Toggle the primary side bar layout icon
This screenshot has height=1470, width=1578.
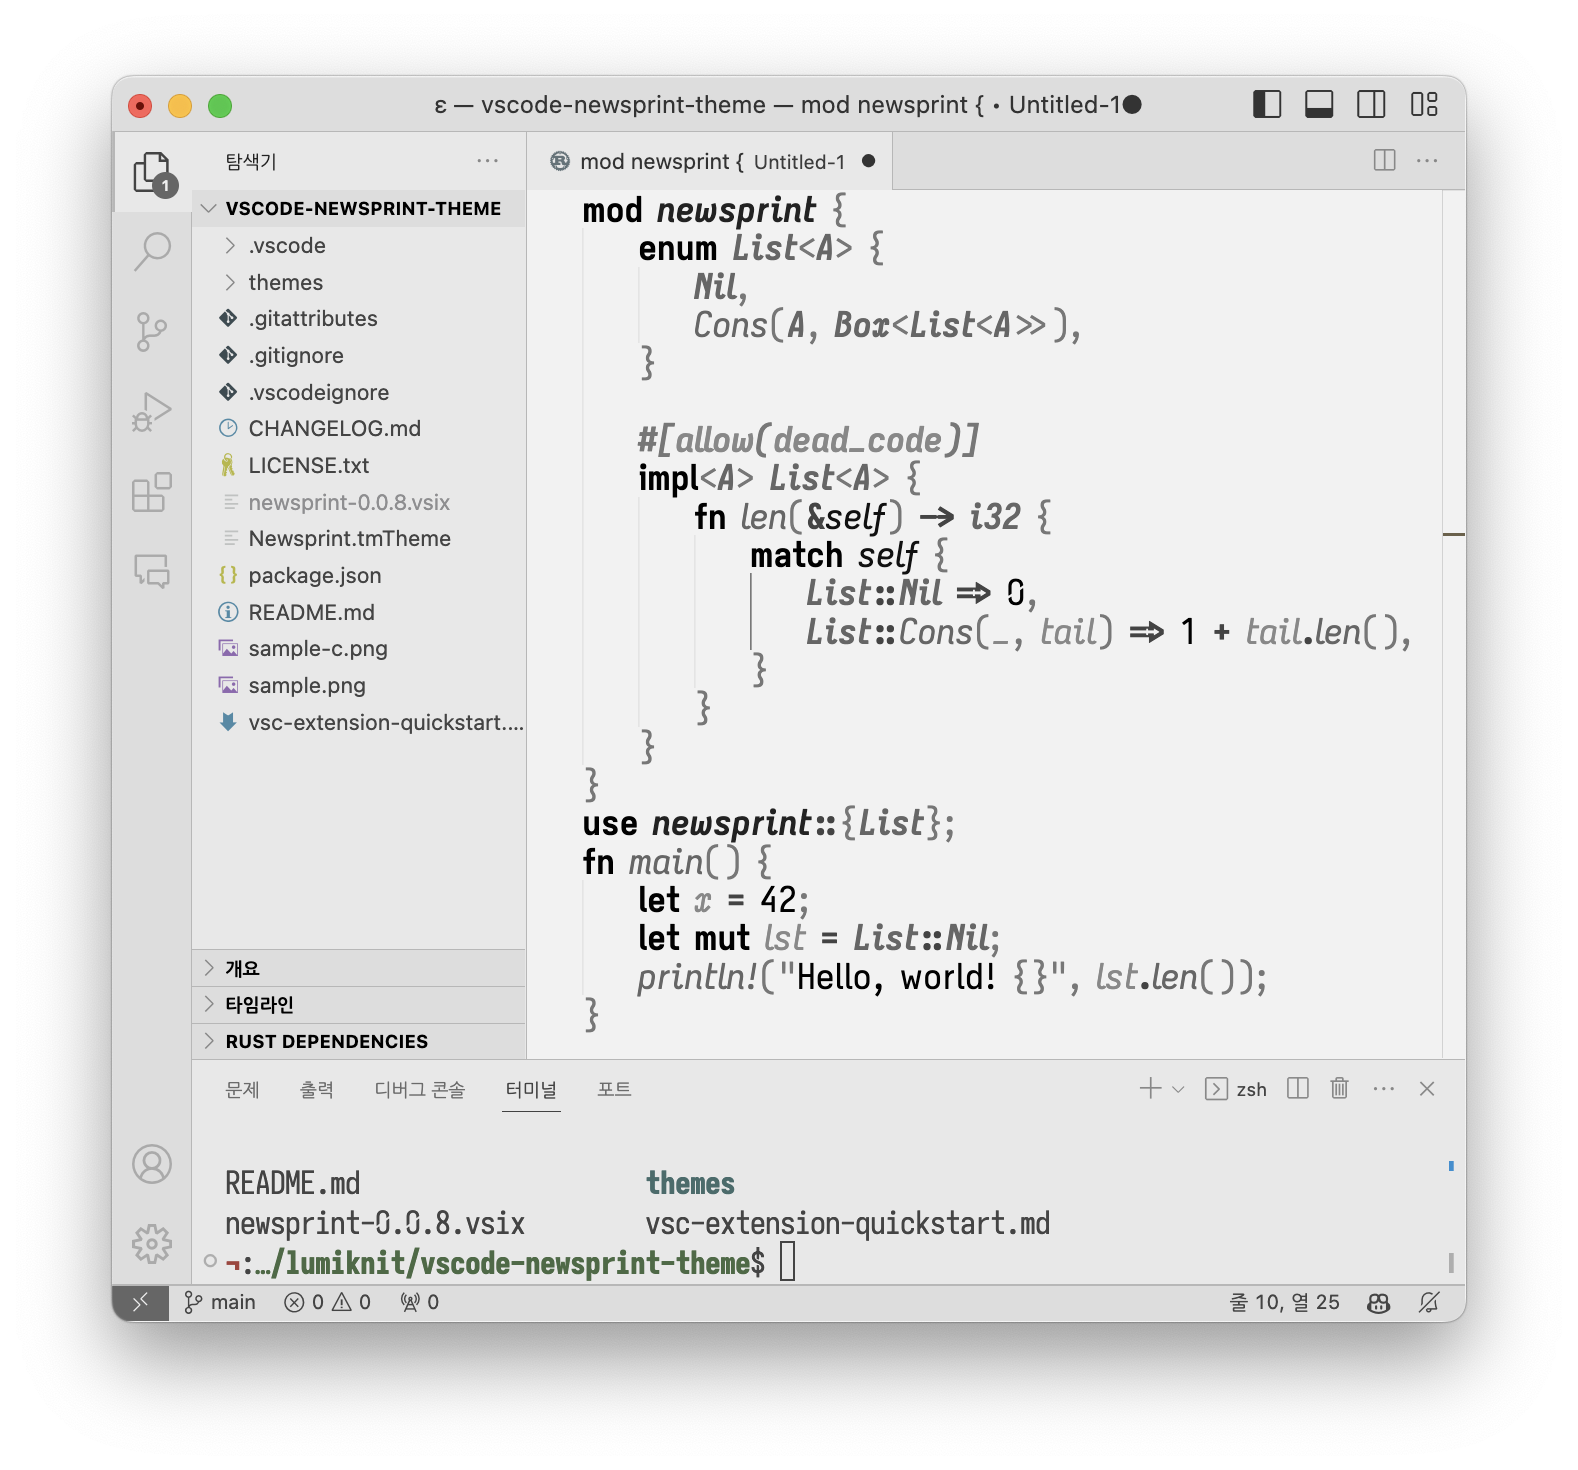click(1267, 104)
